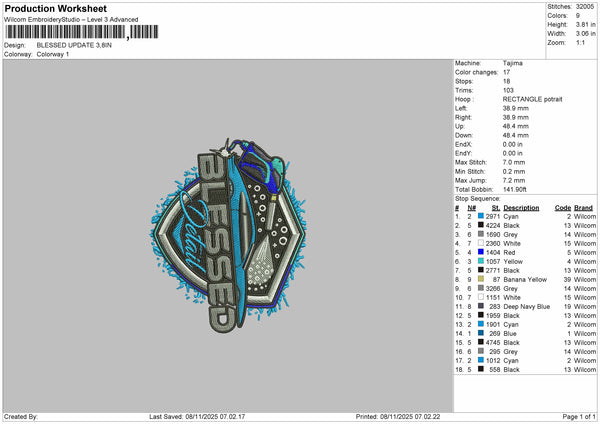Click the code 39 in the Banana Yellow row
This screenshot has width=600, height=424.
[567, 279]
